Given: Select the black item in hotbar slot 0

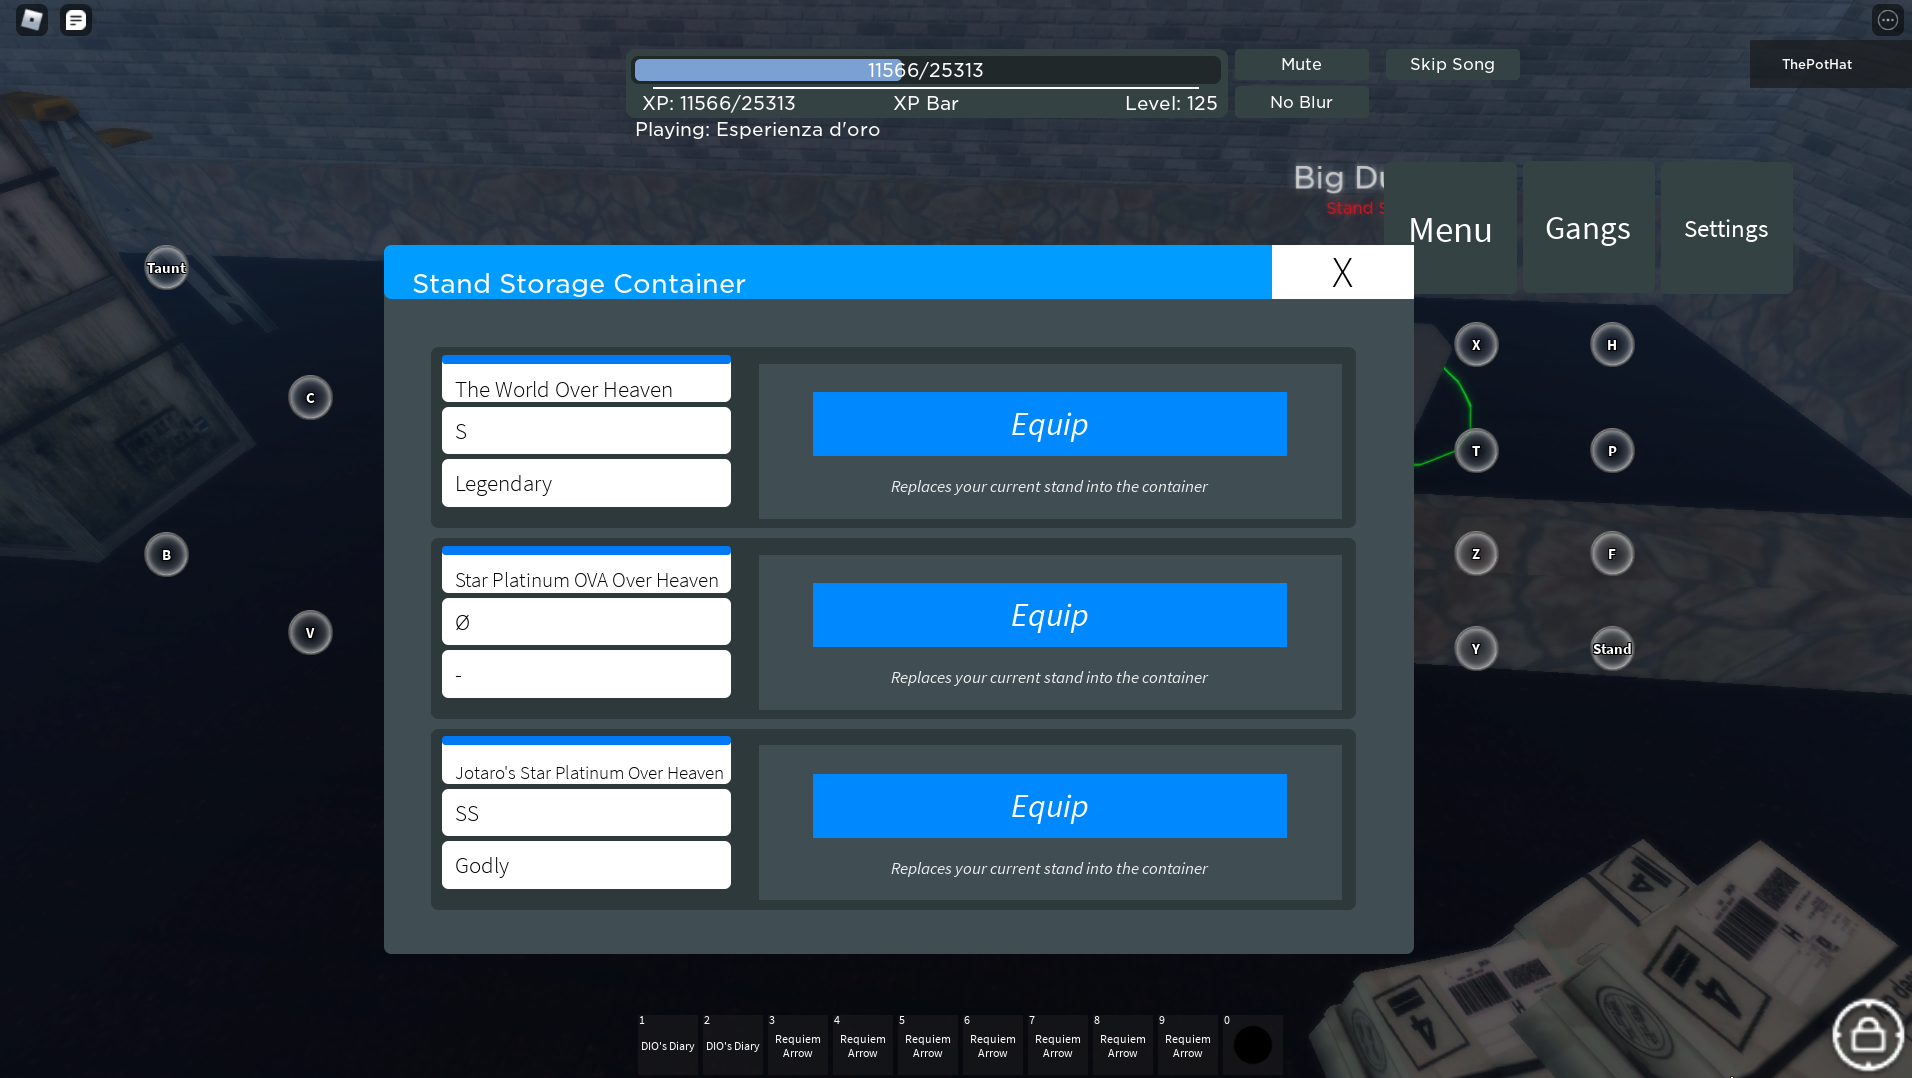Looking at the screenshot, I should click(x=1252, y=1045).
